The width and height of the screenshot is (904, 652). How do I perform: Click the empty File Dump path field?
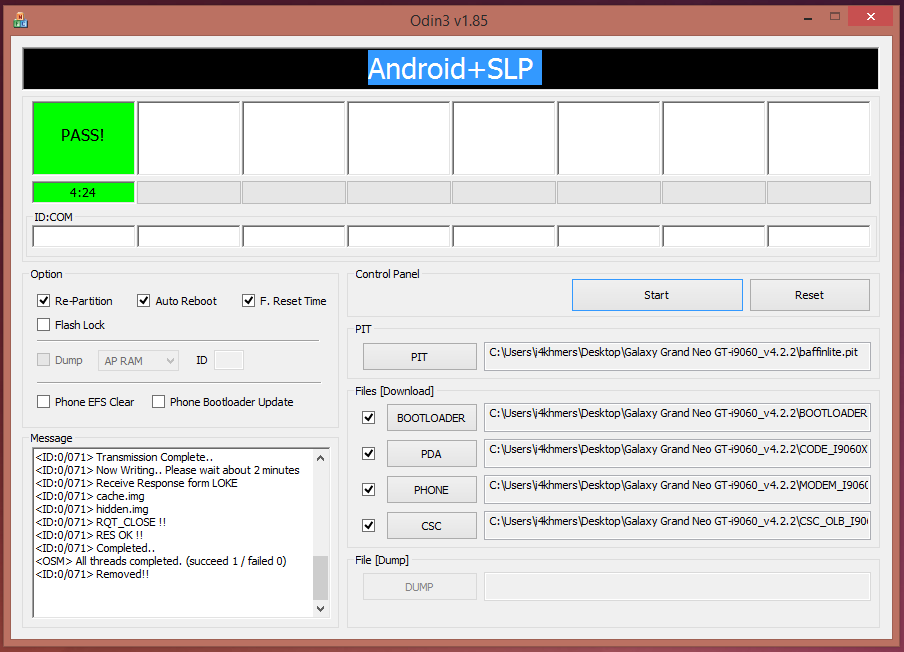tap(677, 586)
